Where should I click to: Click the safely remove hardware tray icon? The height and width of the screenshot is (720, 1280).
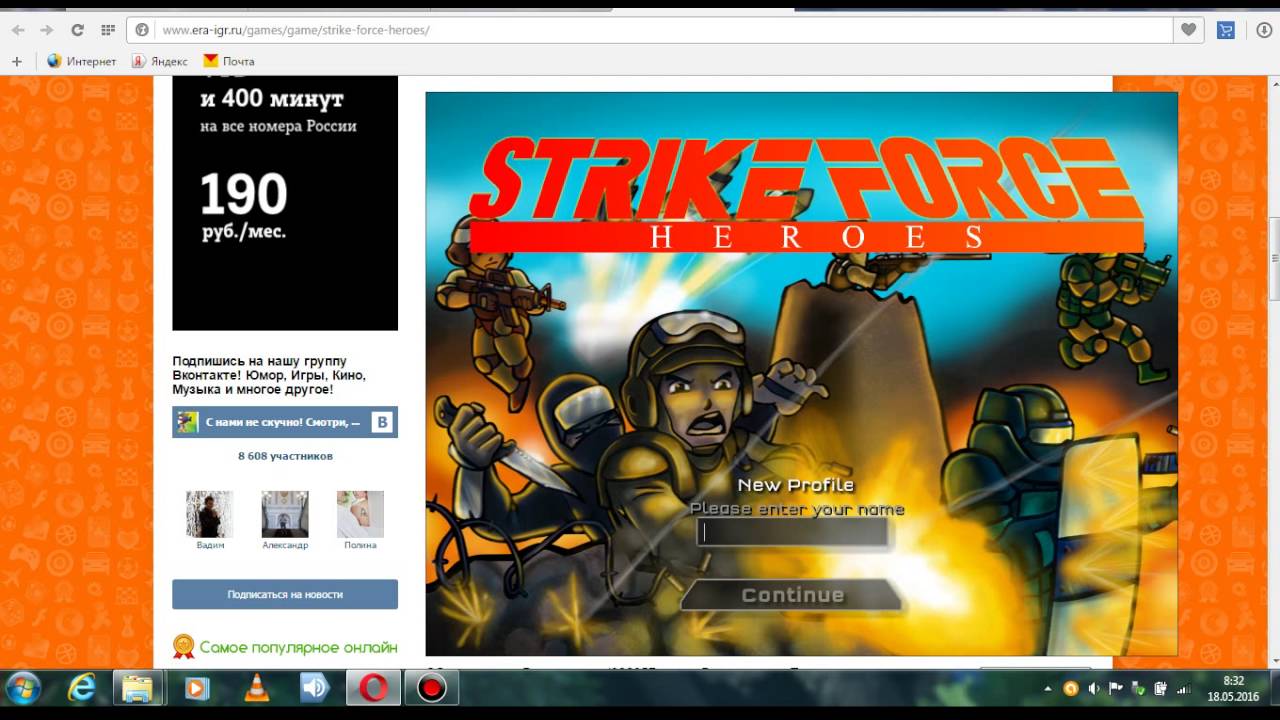click(x=1137, y=688)
